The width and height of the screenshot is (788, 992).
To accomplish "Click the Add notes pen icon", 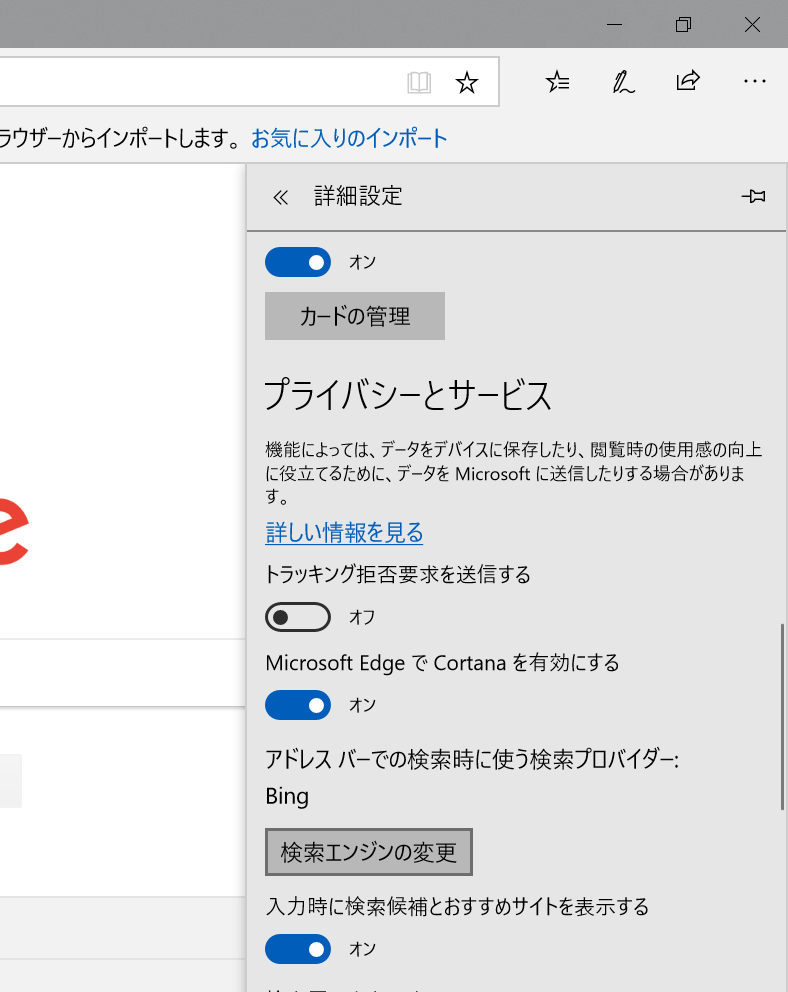I will point(624,82).
